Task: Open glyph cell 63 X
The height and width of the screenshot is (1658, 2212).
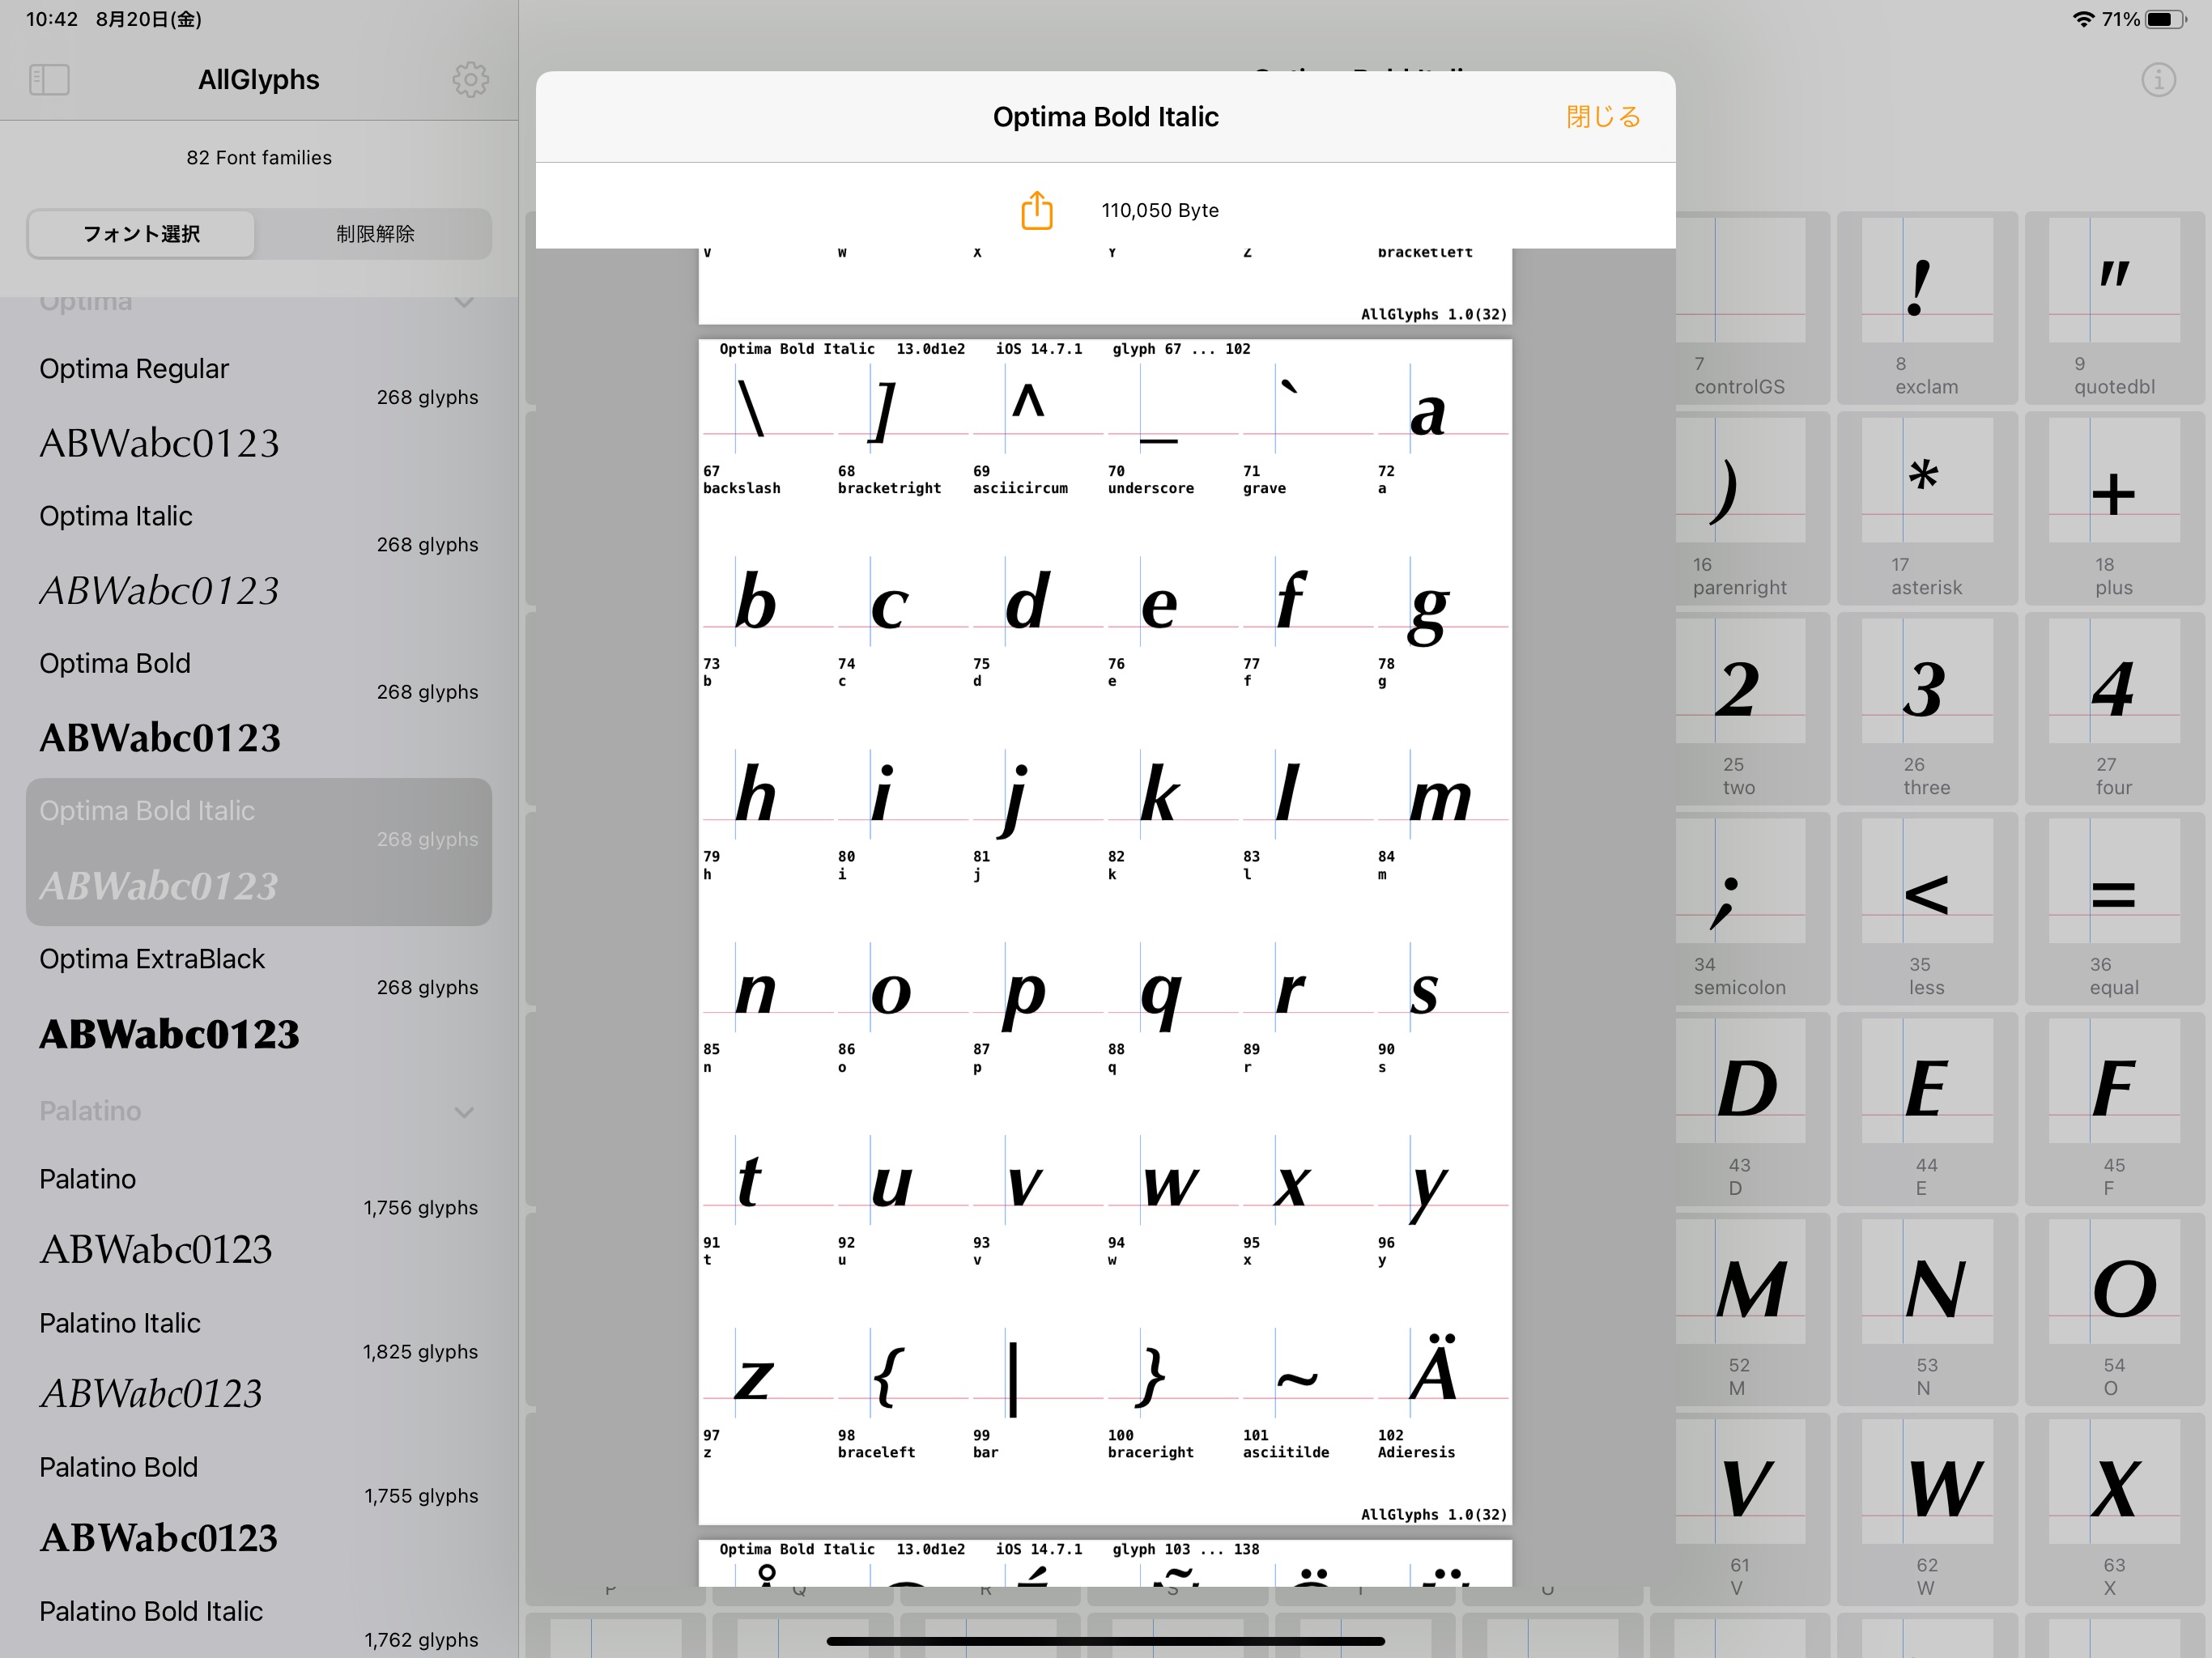Action: point(2114,1509)
